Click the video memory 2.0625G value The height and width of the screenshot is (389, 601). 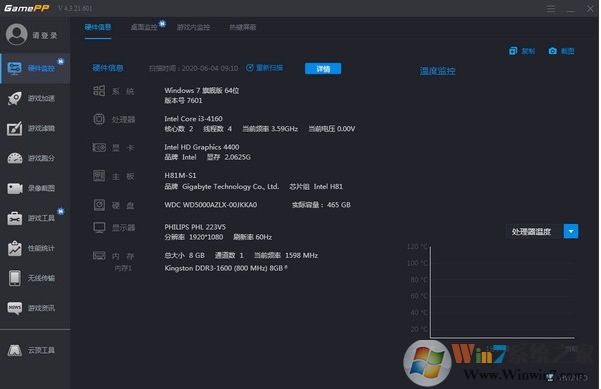[x=229, y=157]
